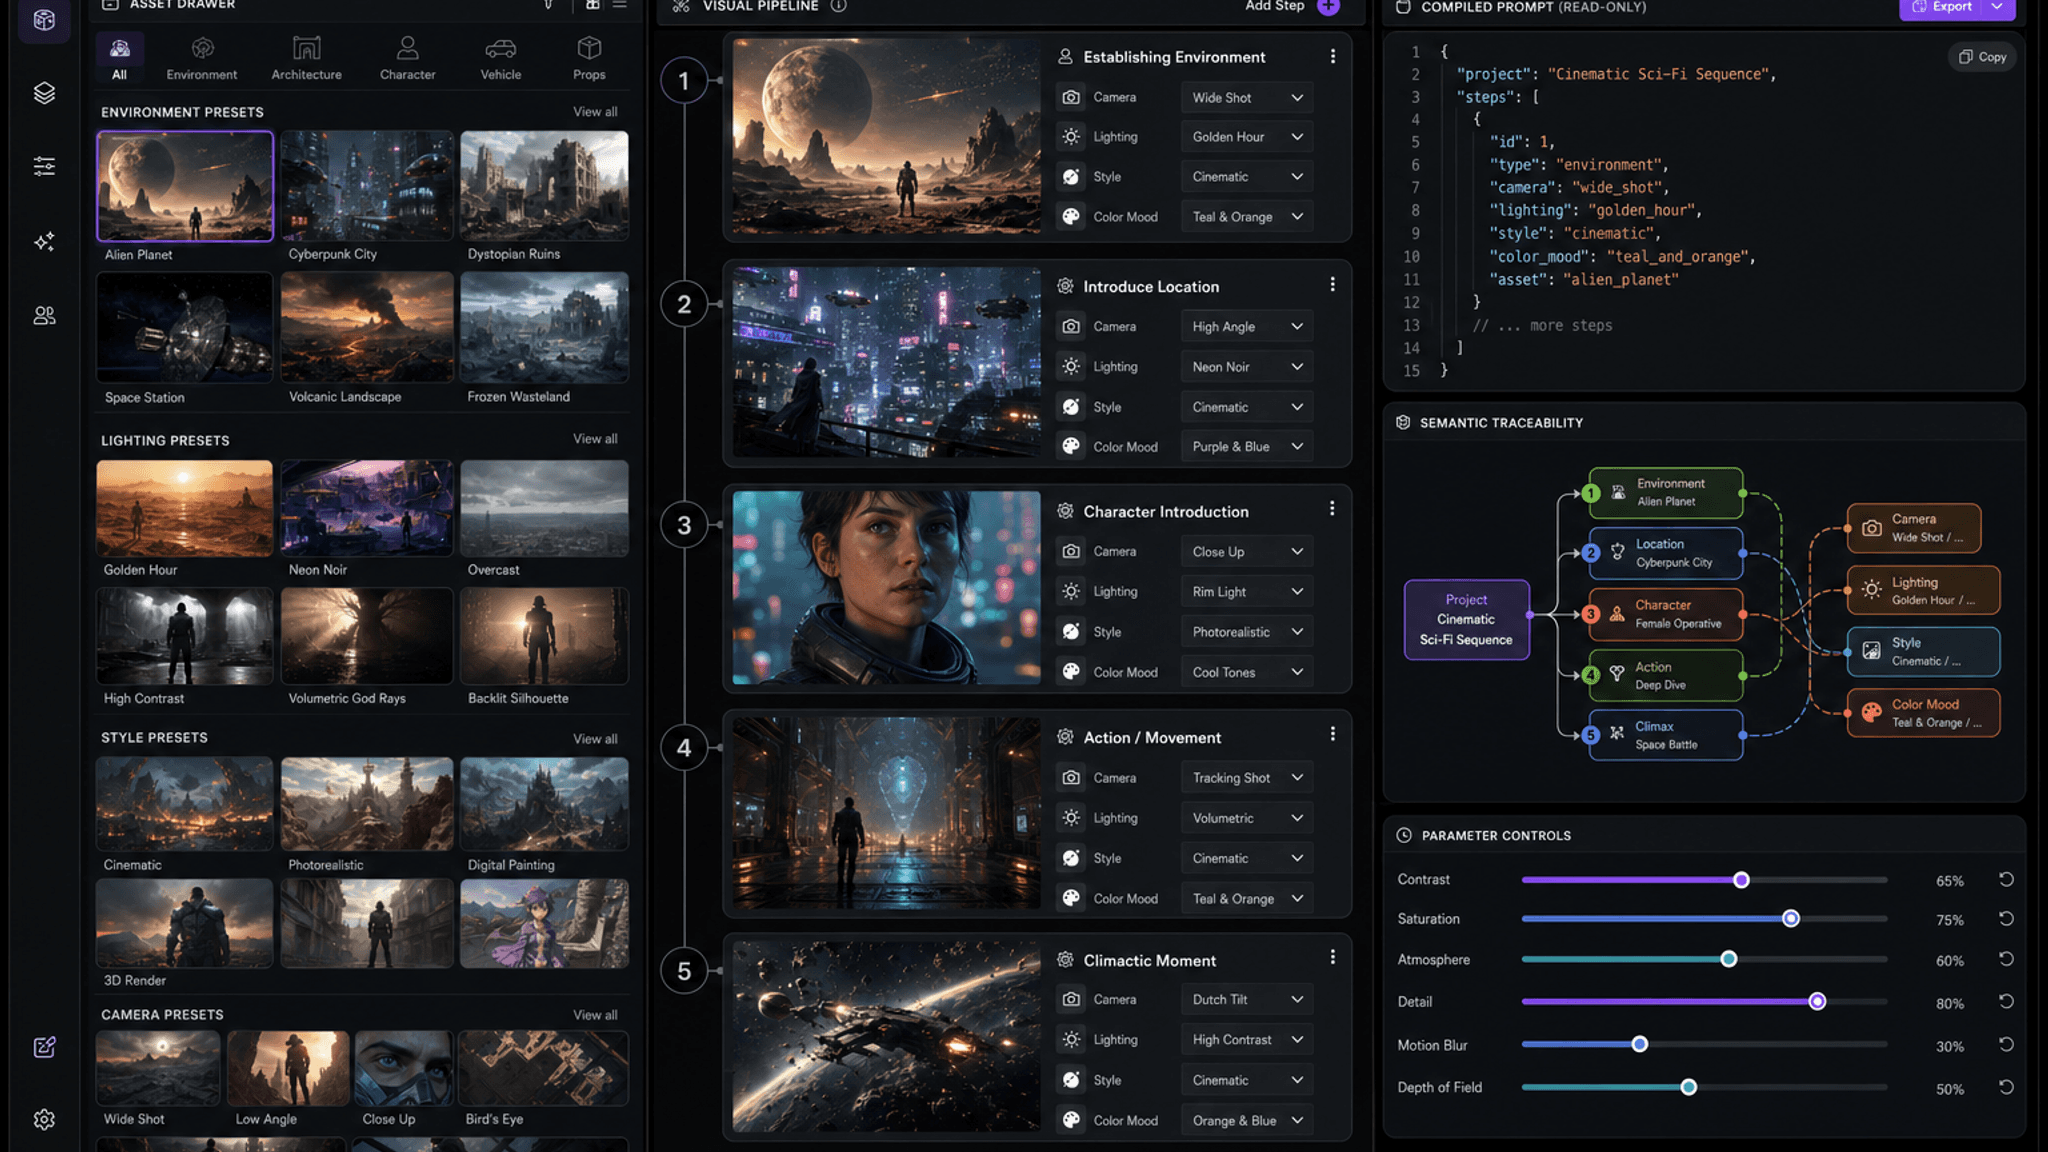Click the Contrast slider handle
2048x1152 pixels.
1741,880
